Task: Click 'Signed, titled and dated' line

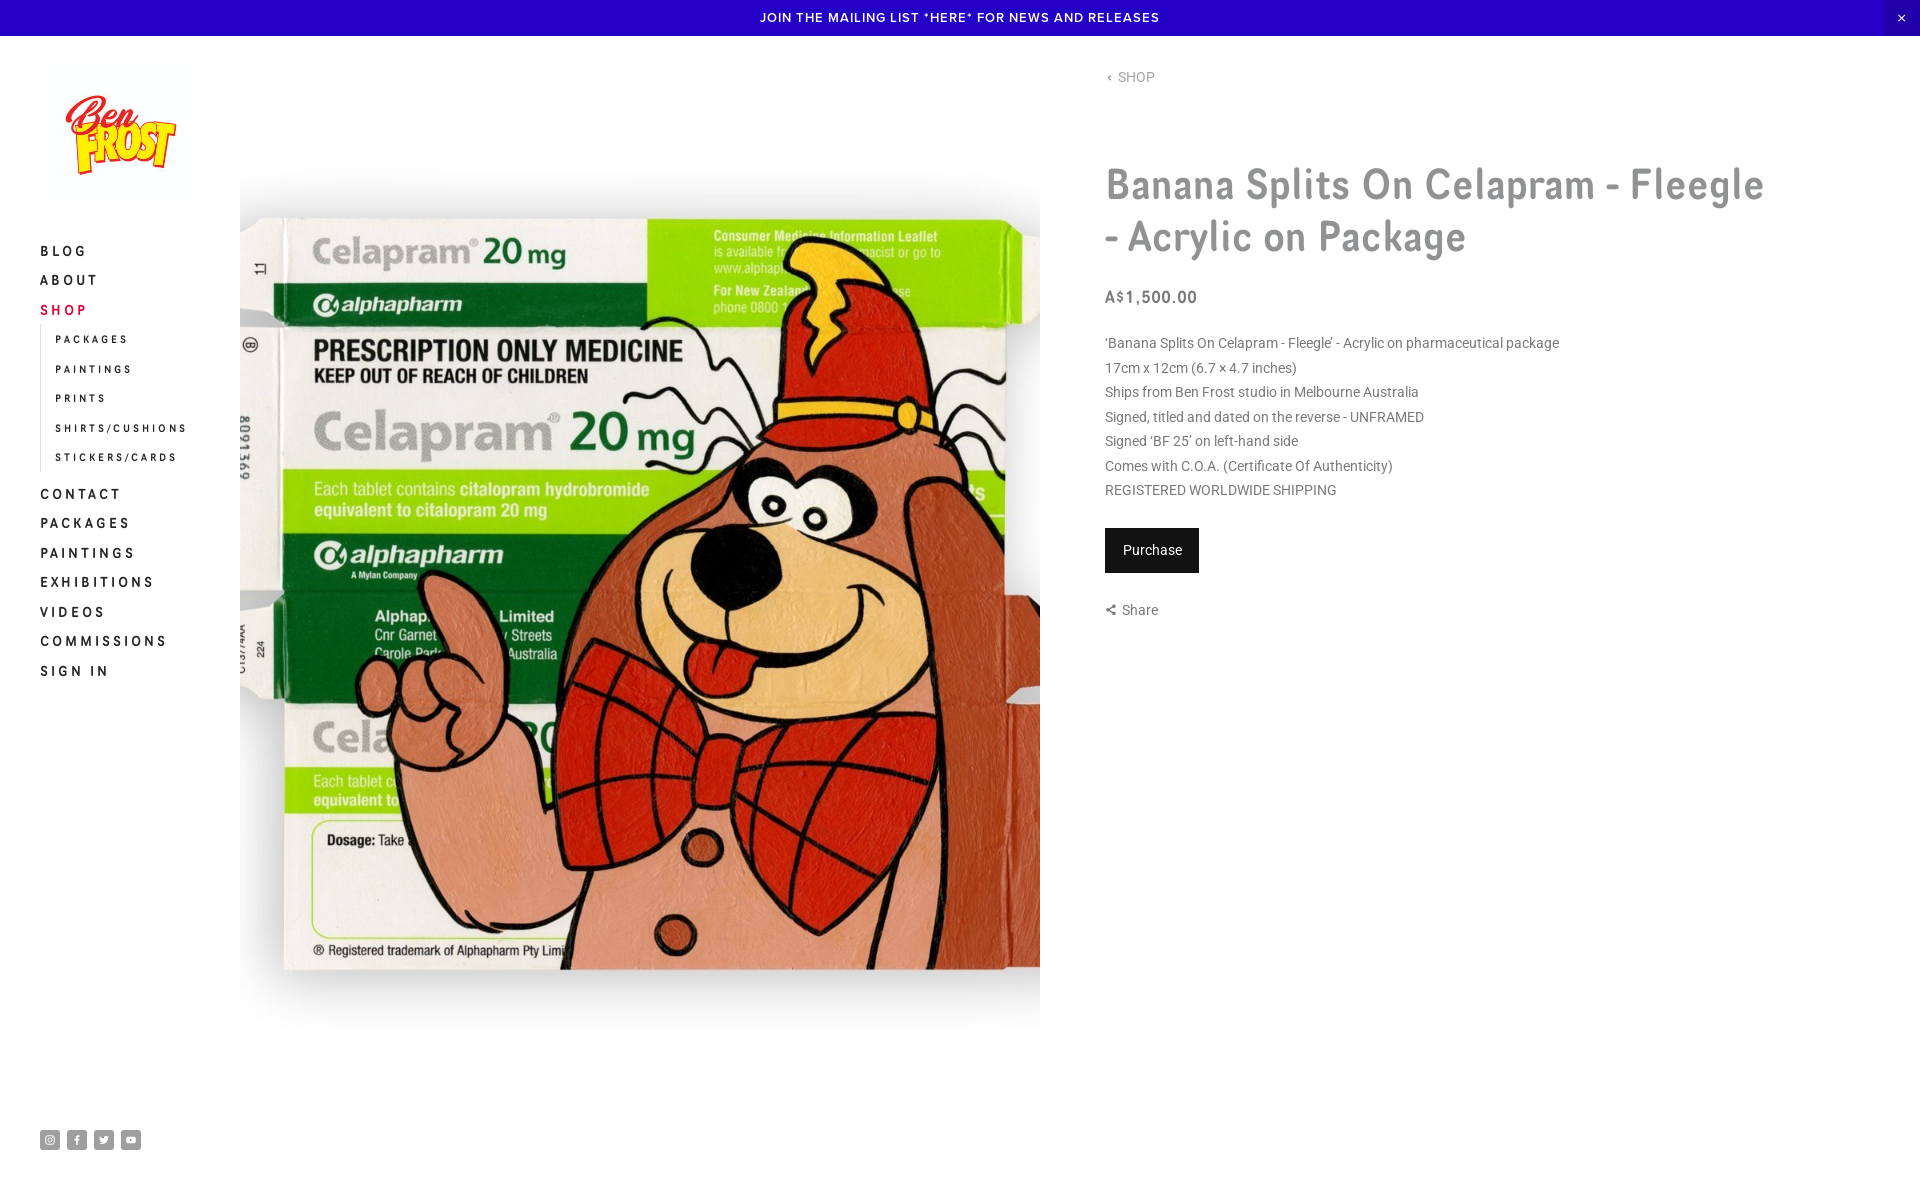Action: coord(1264,417)
